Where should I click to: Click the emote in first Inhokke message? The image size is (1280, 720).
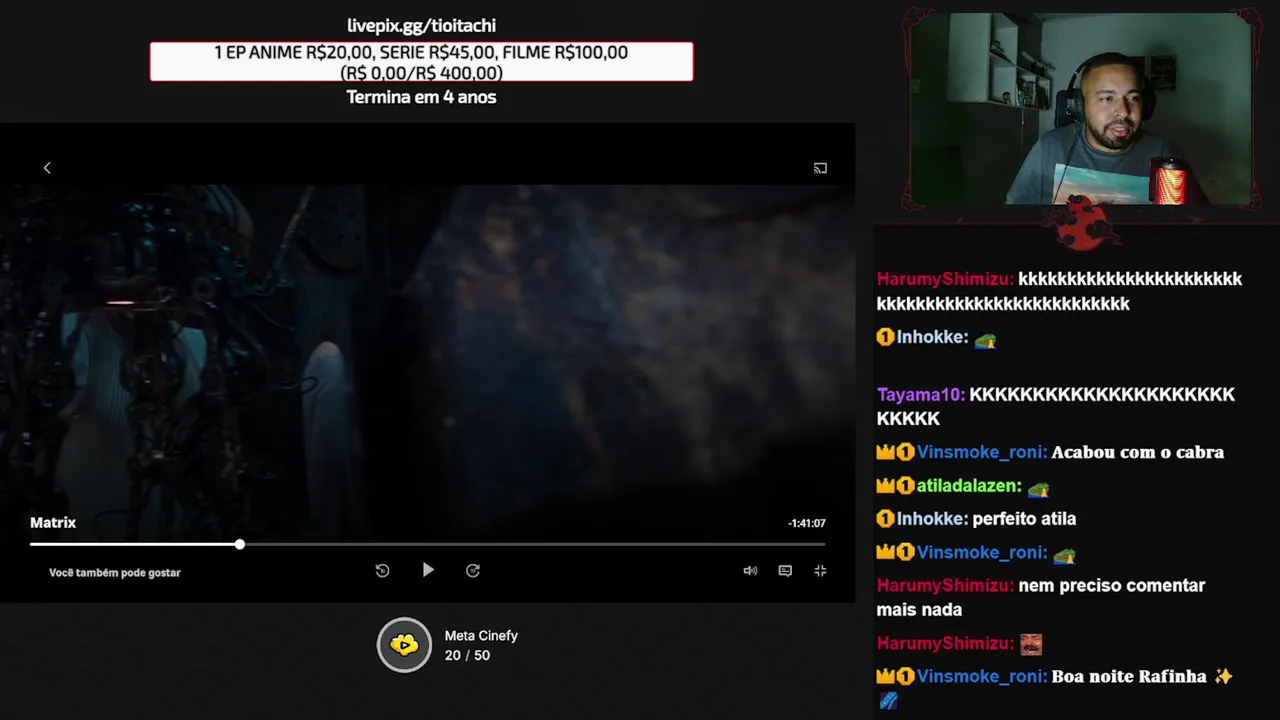click(985, 340)
